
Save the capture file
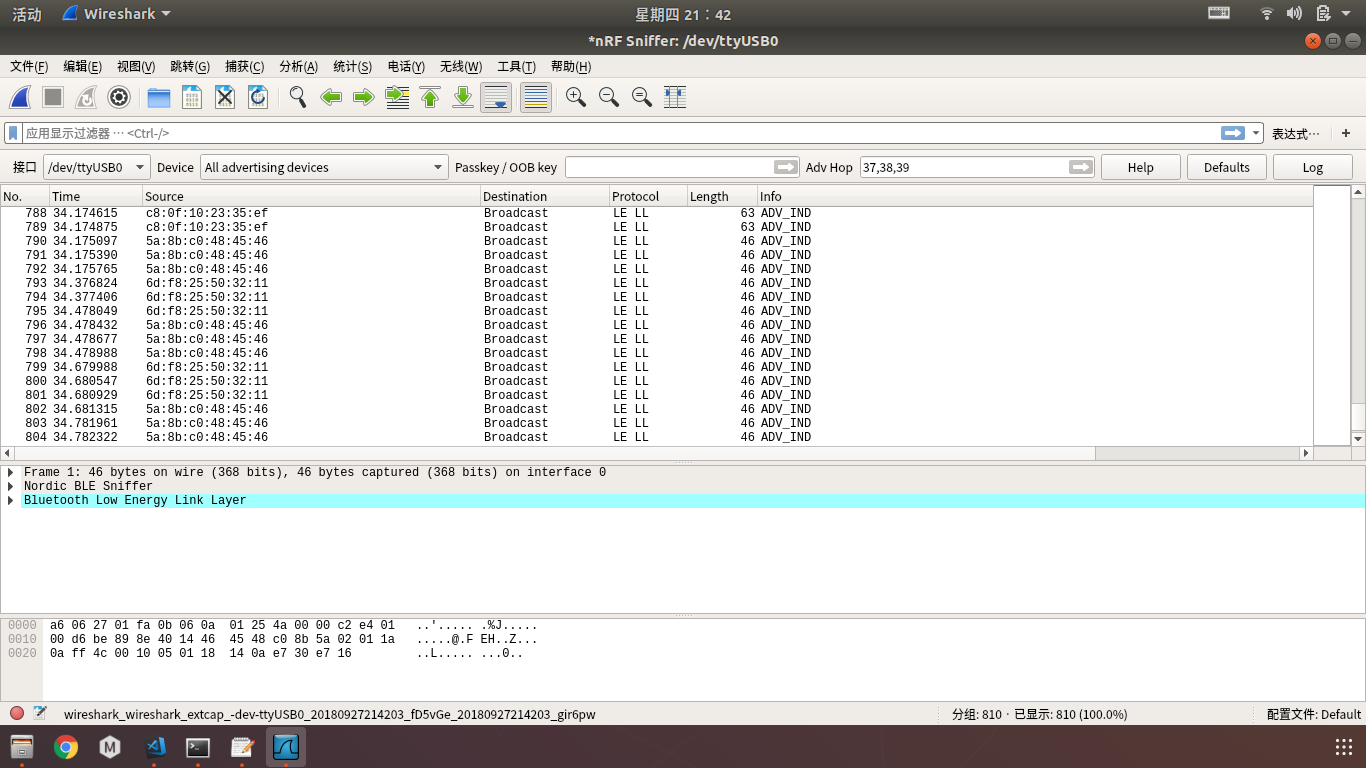tap(192, 97)
